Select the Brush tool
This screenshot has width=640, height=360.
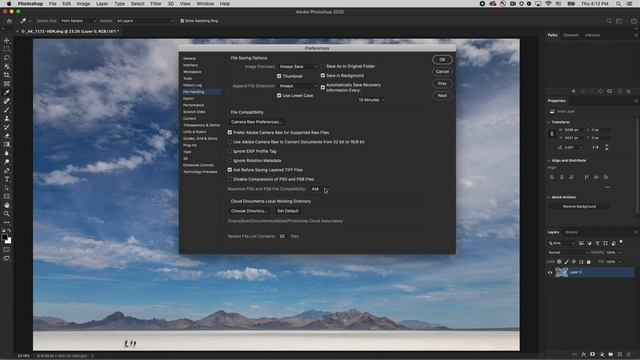point(7,109)
